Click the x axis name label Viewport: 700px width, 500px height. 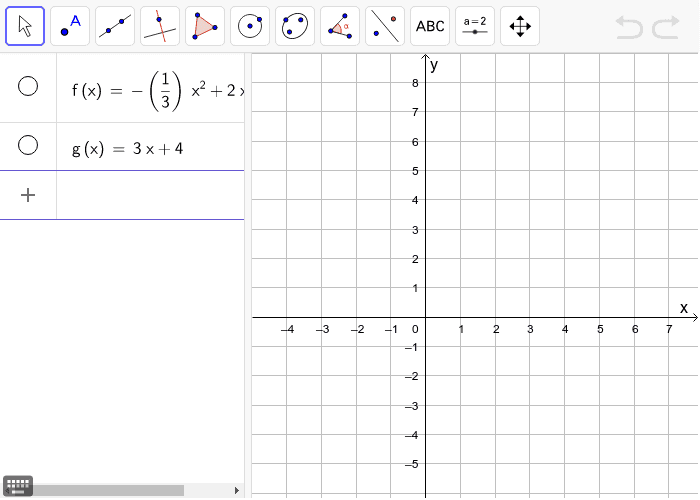[x=683, y=308]
